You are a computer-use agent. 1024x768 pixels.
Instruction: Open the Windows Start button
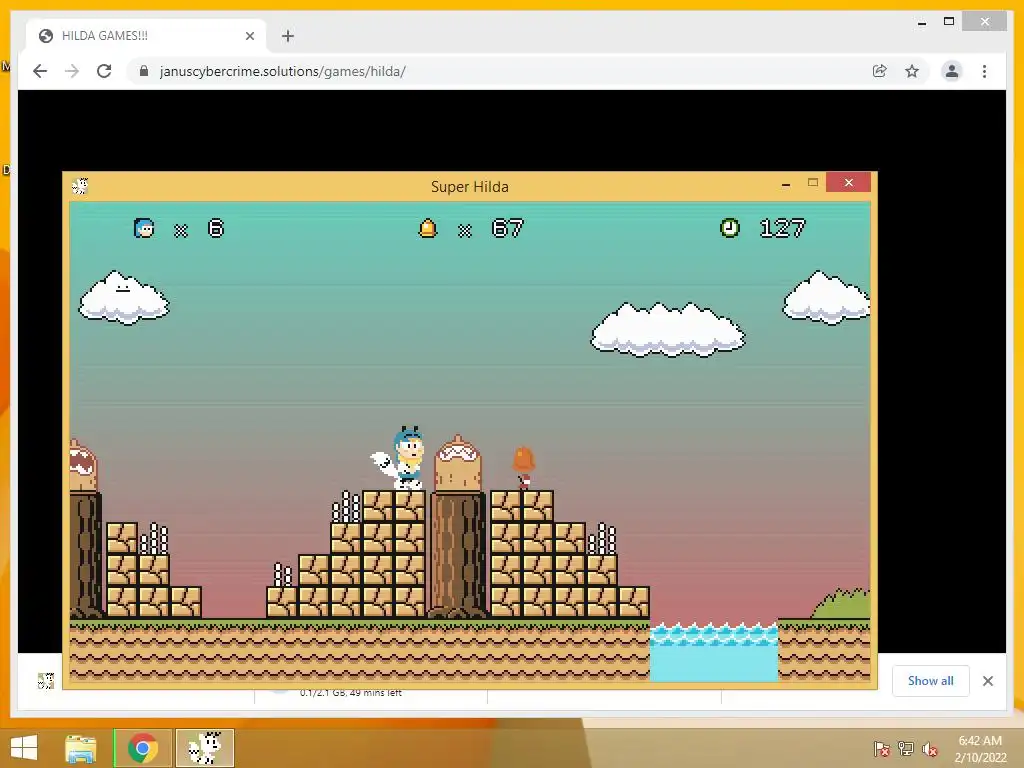click(24, 748)
